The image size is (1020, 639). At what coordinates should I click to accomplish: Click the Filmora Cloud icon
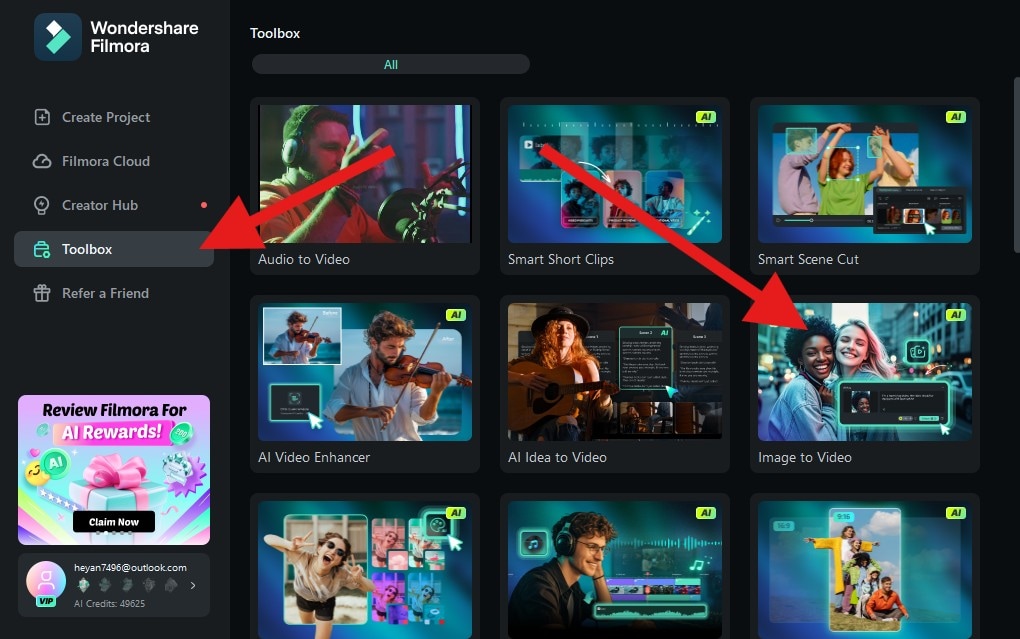click(42, 161)
